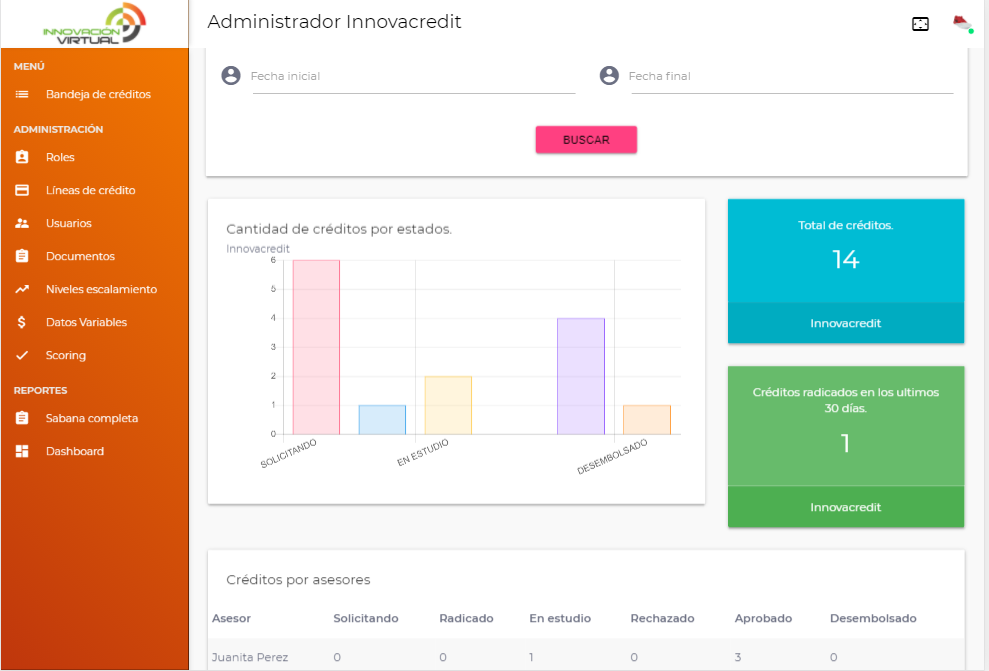Open Documentos from the sidebar menu
Viewport: 989px width, 671px height.
click(x=80, y=257)
